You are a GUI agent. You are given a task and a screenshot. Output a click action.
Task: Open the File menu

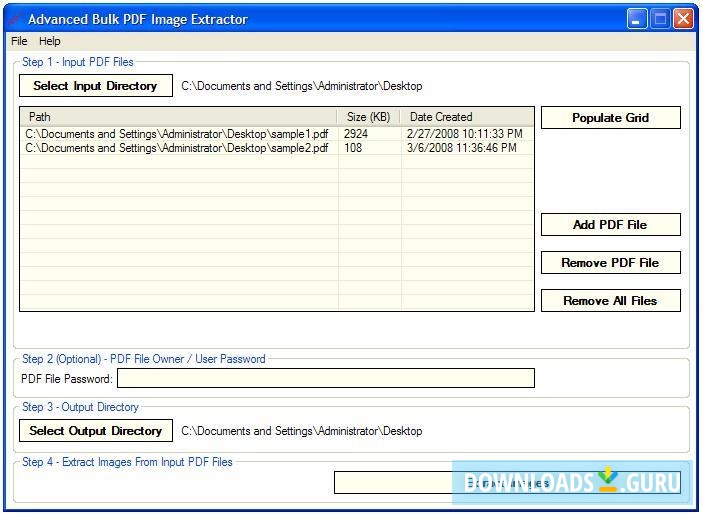(x=19, y=41)
